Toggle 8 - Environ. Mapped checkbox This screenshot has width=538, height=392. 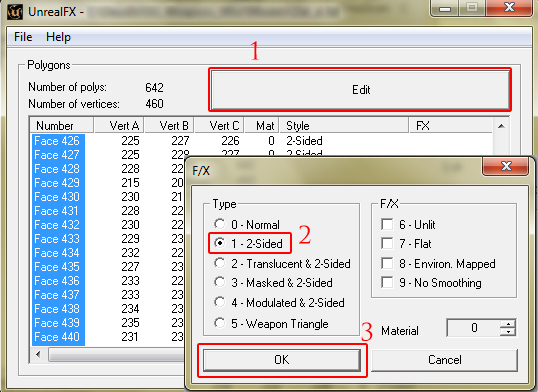point(387,263)
